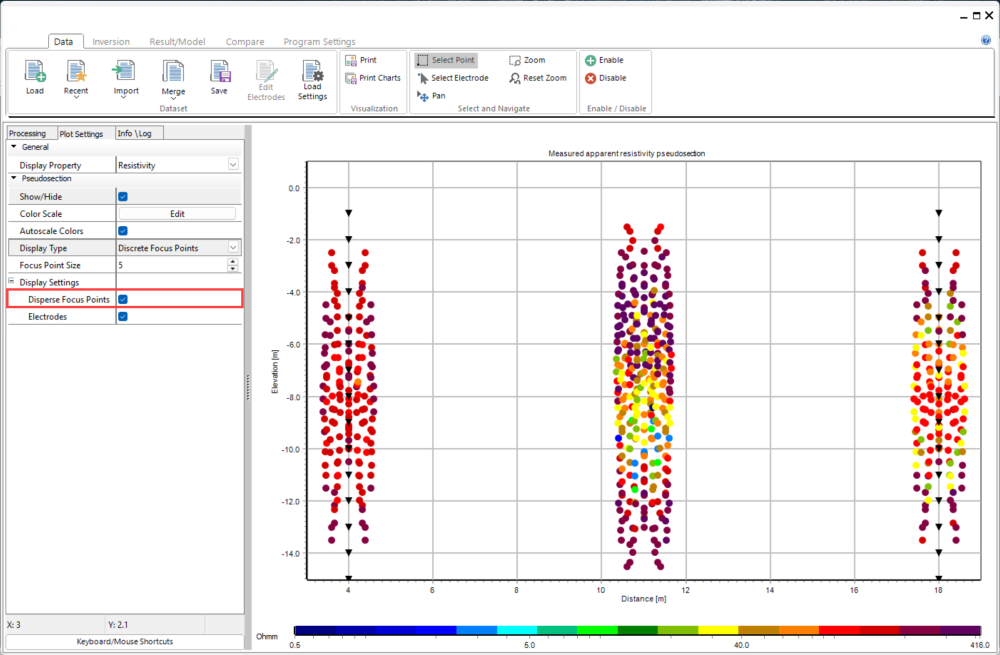This screenshot has height=655, width=1000.
Task: Click the red Disable button
Action: click(x=606, y=78)
